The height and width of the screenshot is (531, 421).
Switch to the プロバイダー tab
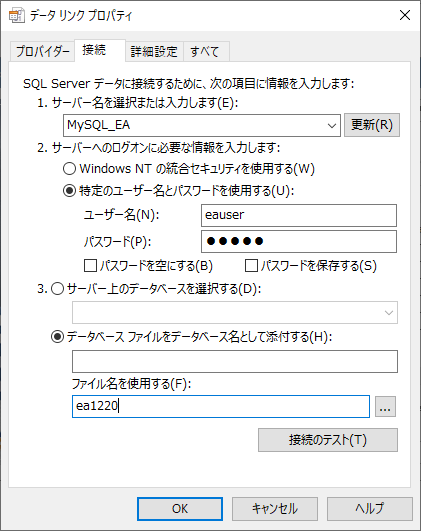point(42,52)
